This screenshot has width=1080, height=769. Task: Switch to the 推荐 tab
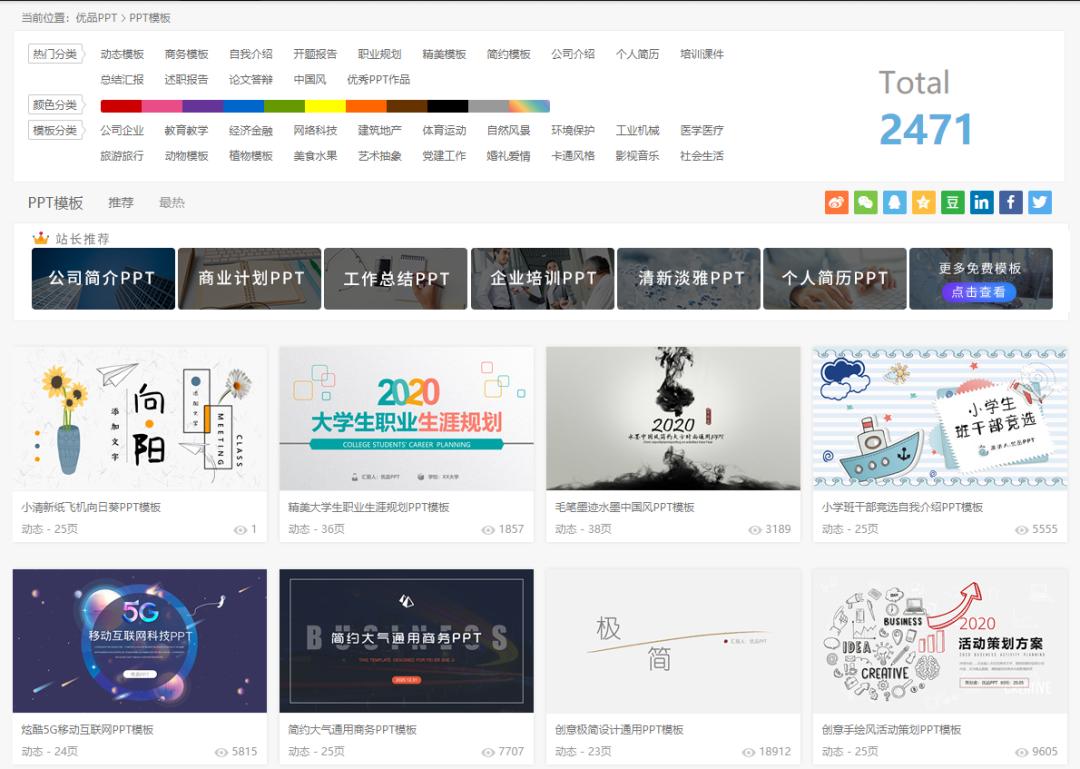tap(121, 203)
